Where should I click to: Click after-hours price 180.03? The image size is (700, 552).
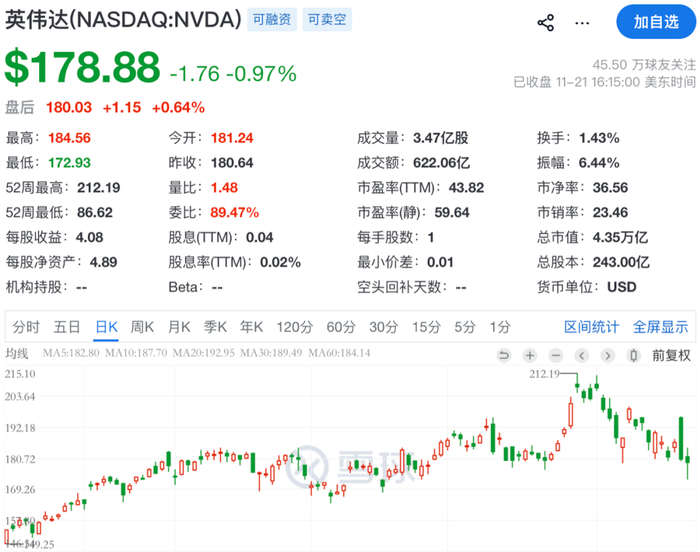[x=69, y=108]
